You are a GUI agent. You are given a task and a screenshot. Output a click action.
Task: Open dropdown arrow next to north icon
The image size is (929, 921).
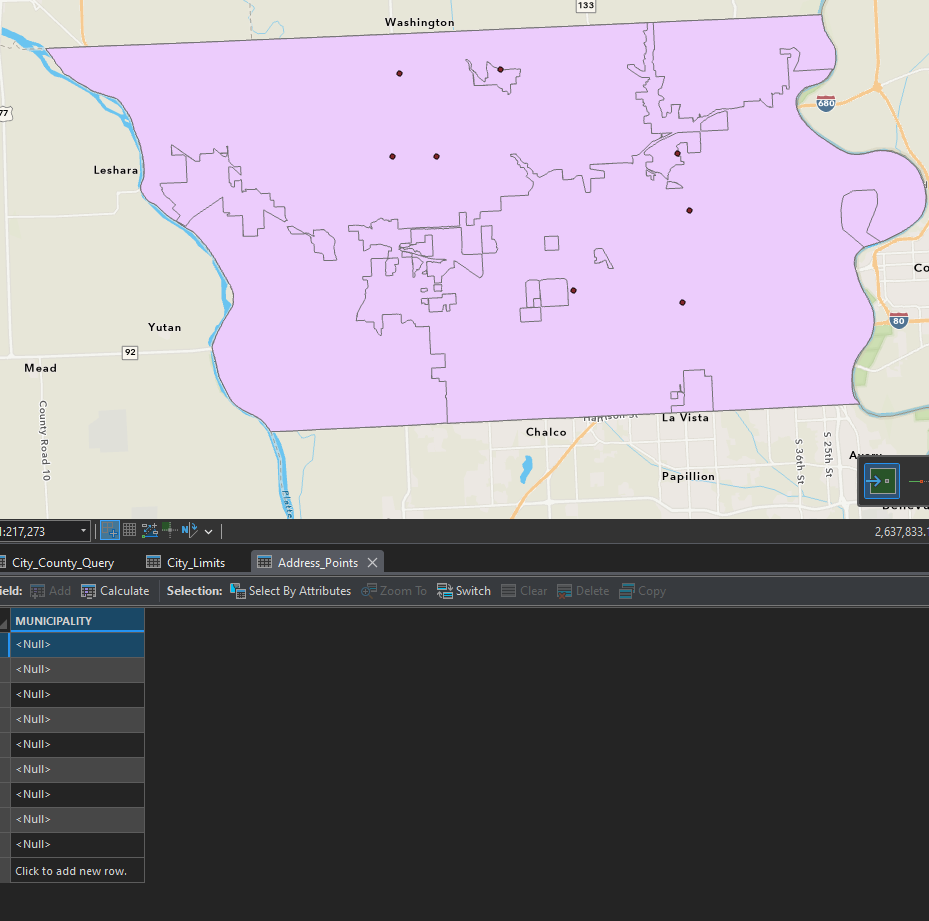pos(208,531)
